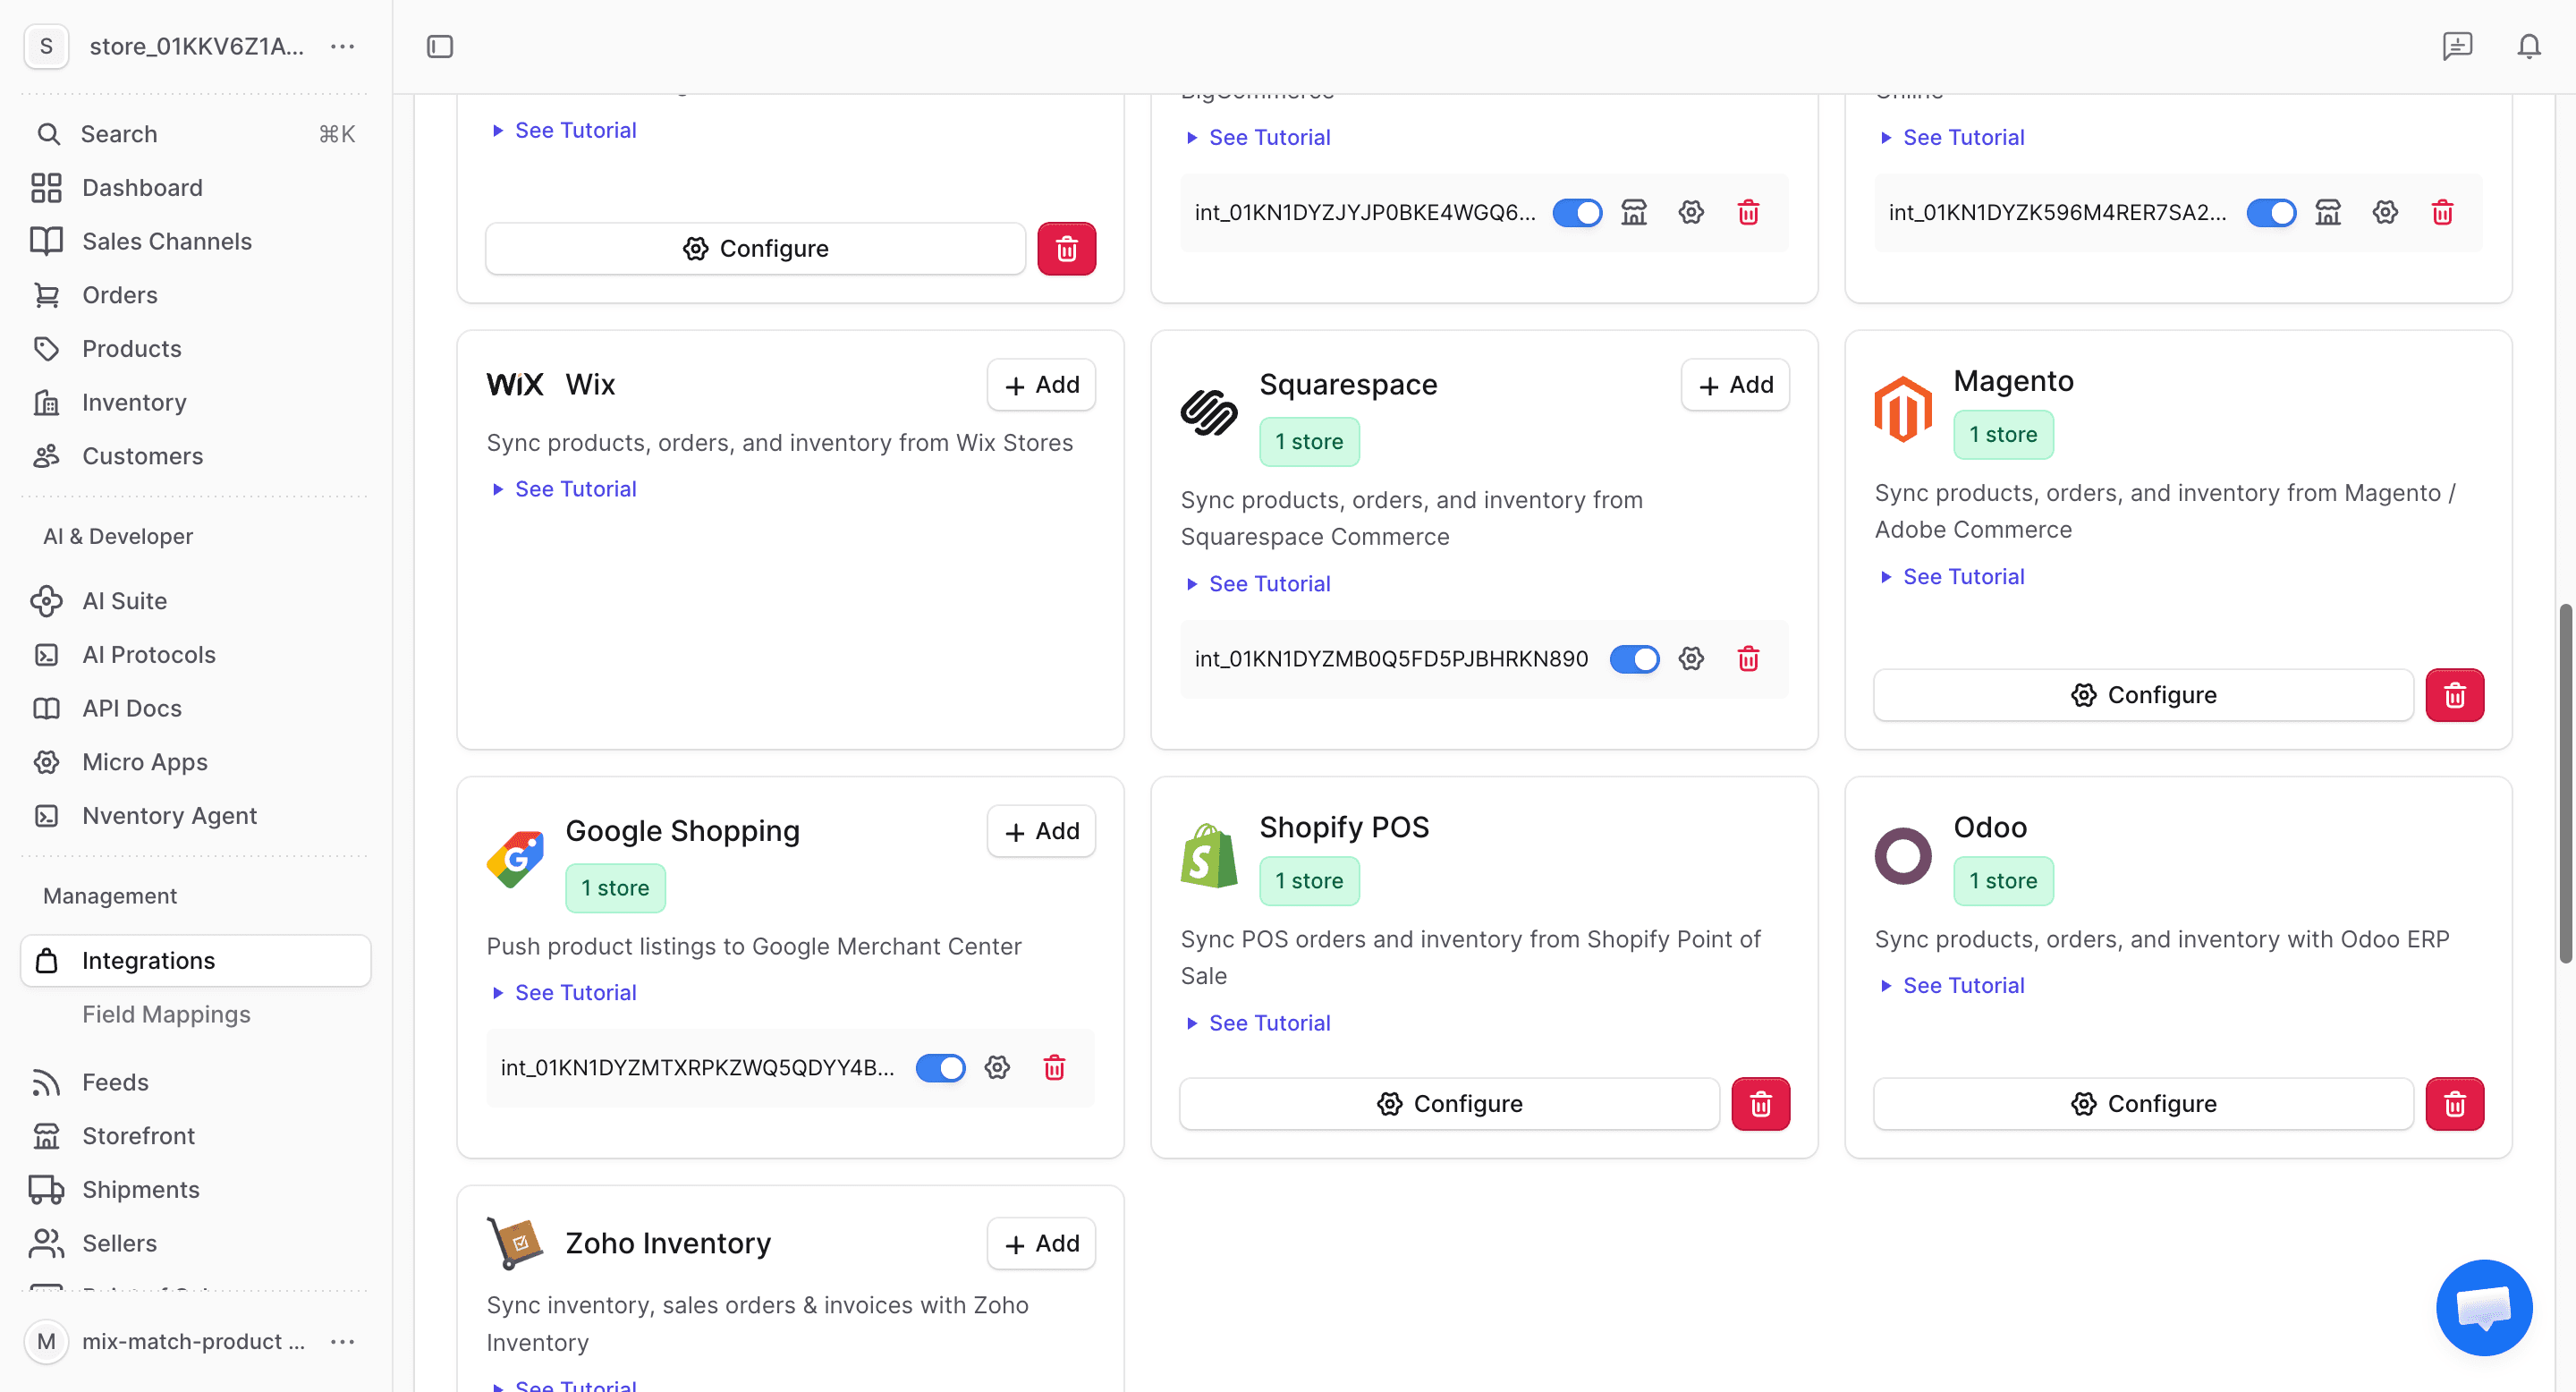Add a Google Shopping store
2576x1392 pixels.
1041,831
